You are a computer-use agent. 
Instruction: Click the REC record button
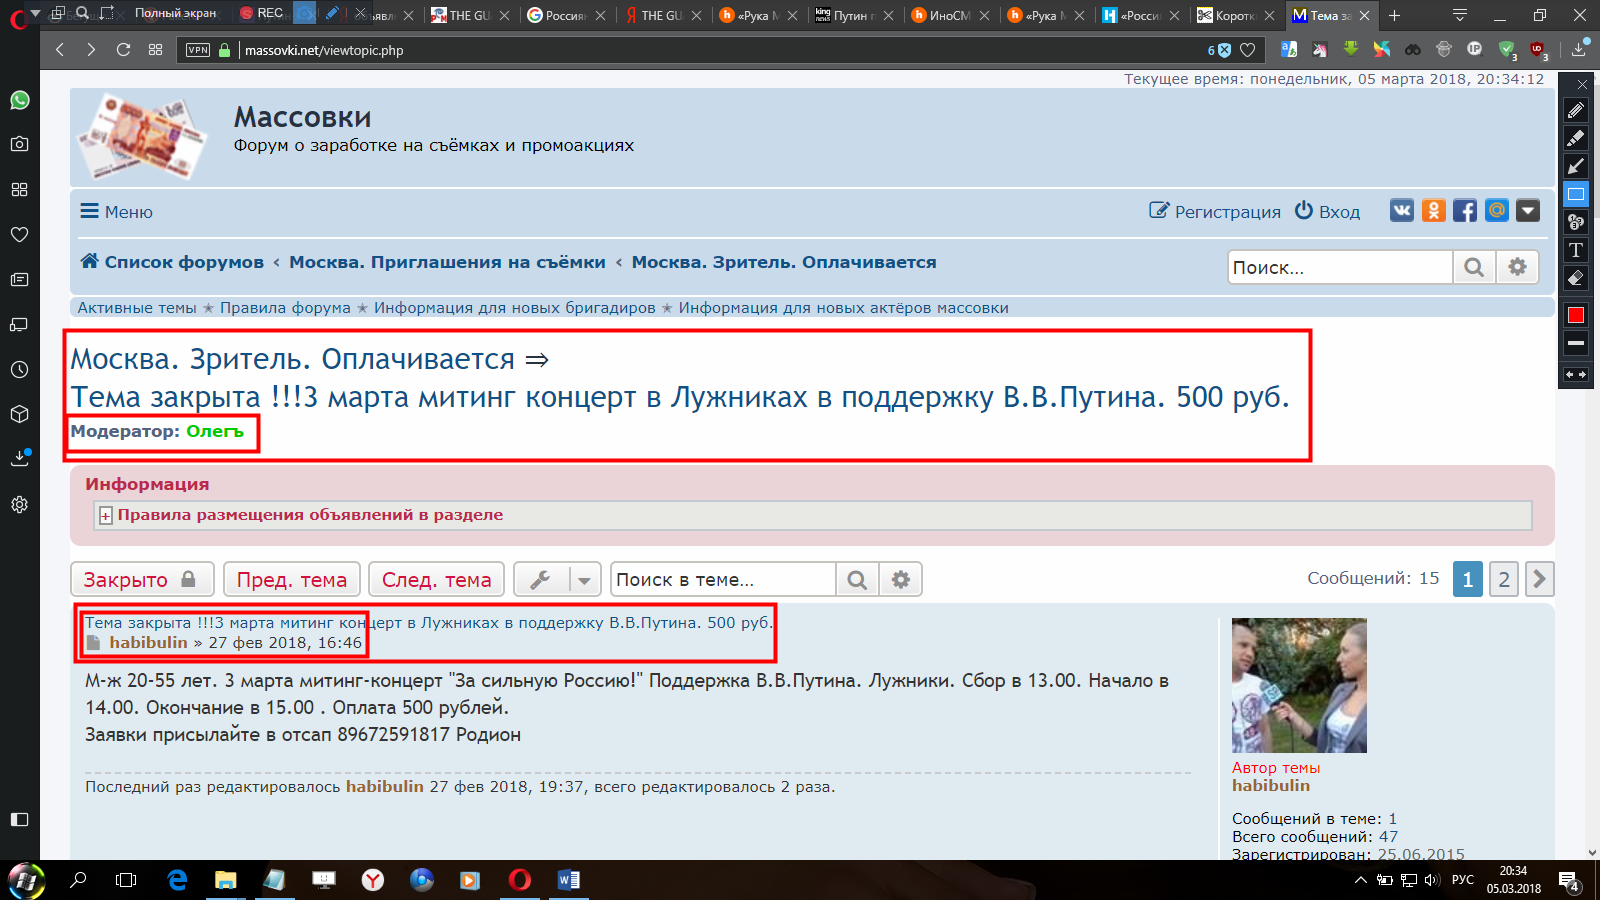(x=262, y=13)
